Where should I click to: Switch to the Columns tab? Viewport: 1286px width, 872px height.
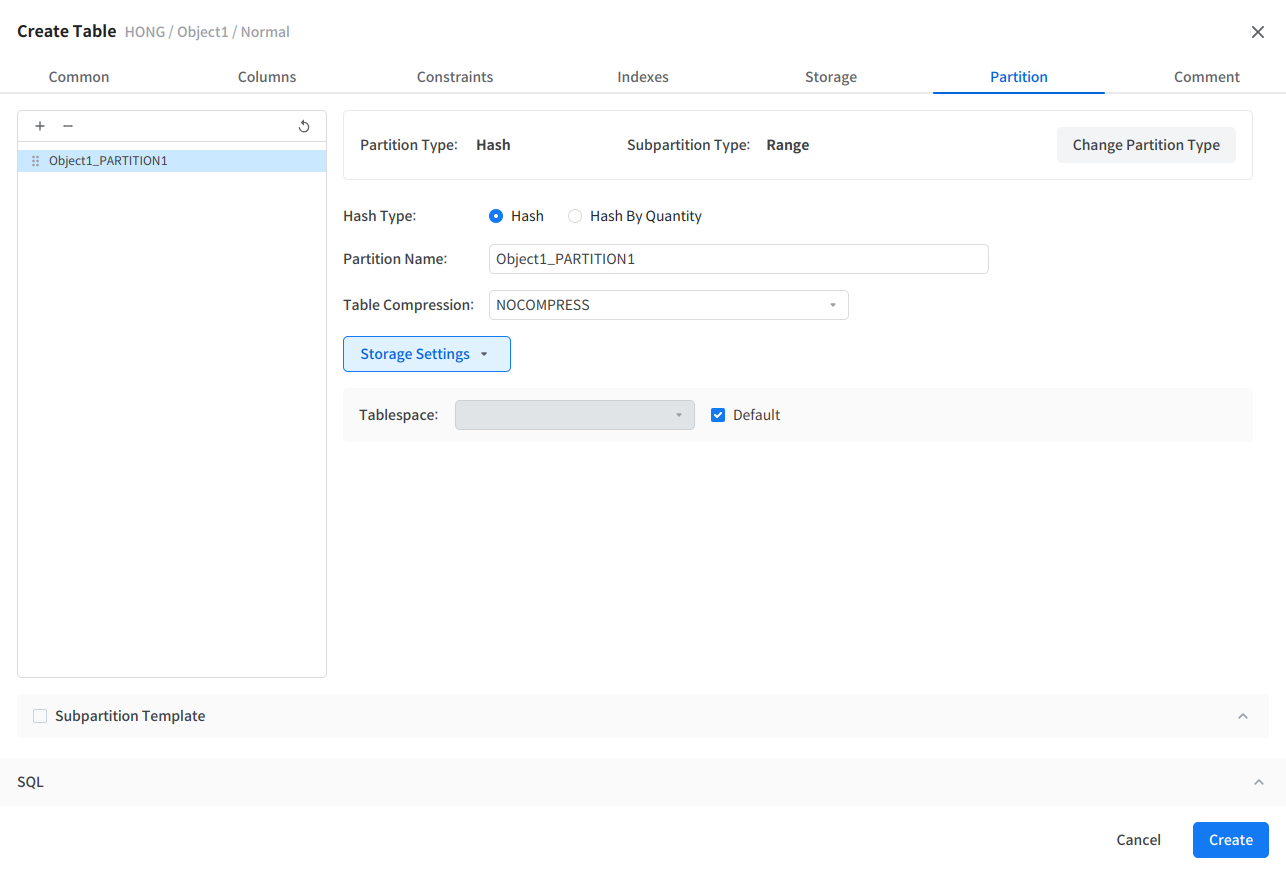click(267, 77)
